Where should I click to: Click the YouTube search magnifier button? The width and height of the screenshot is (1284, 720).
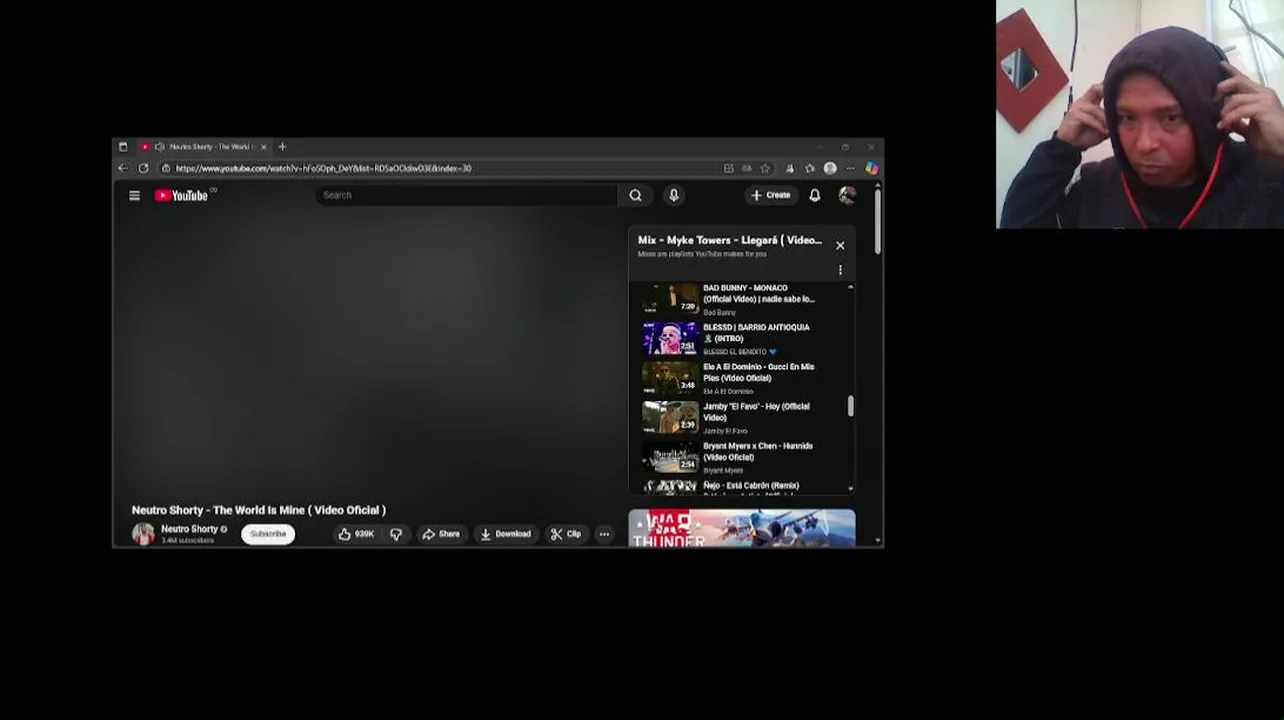635,195
